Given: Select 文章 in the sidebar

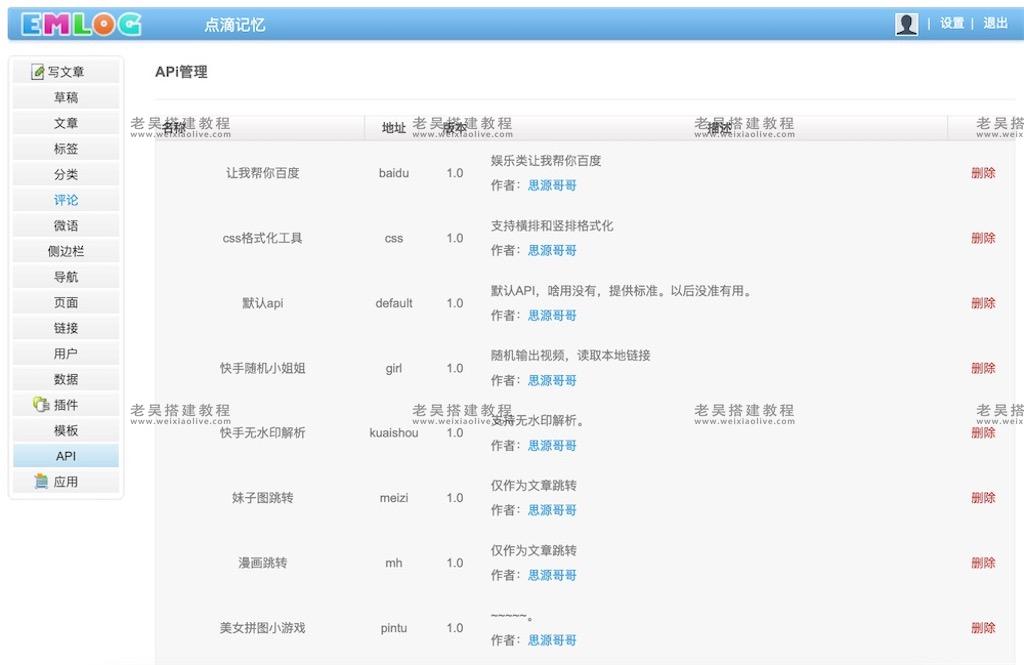Looking at the screenshot, I should coord(65,122).
